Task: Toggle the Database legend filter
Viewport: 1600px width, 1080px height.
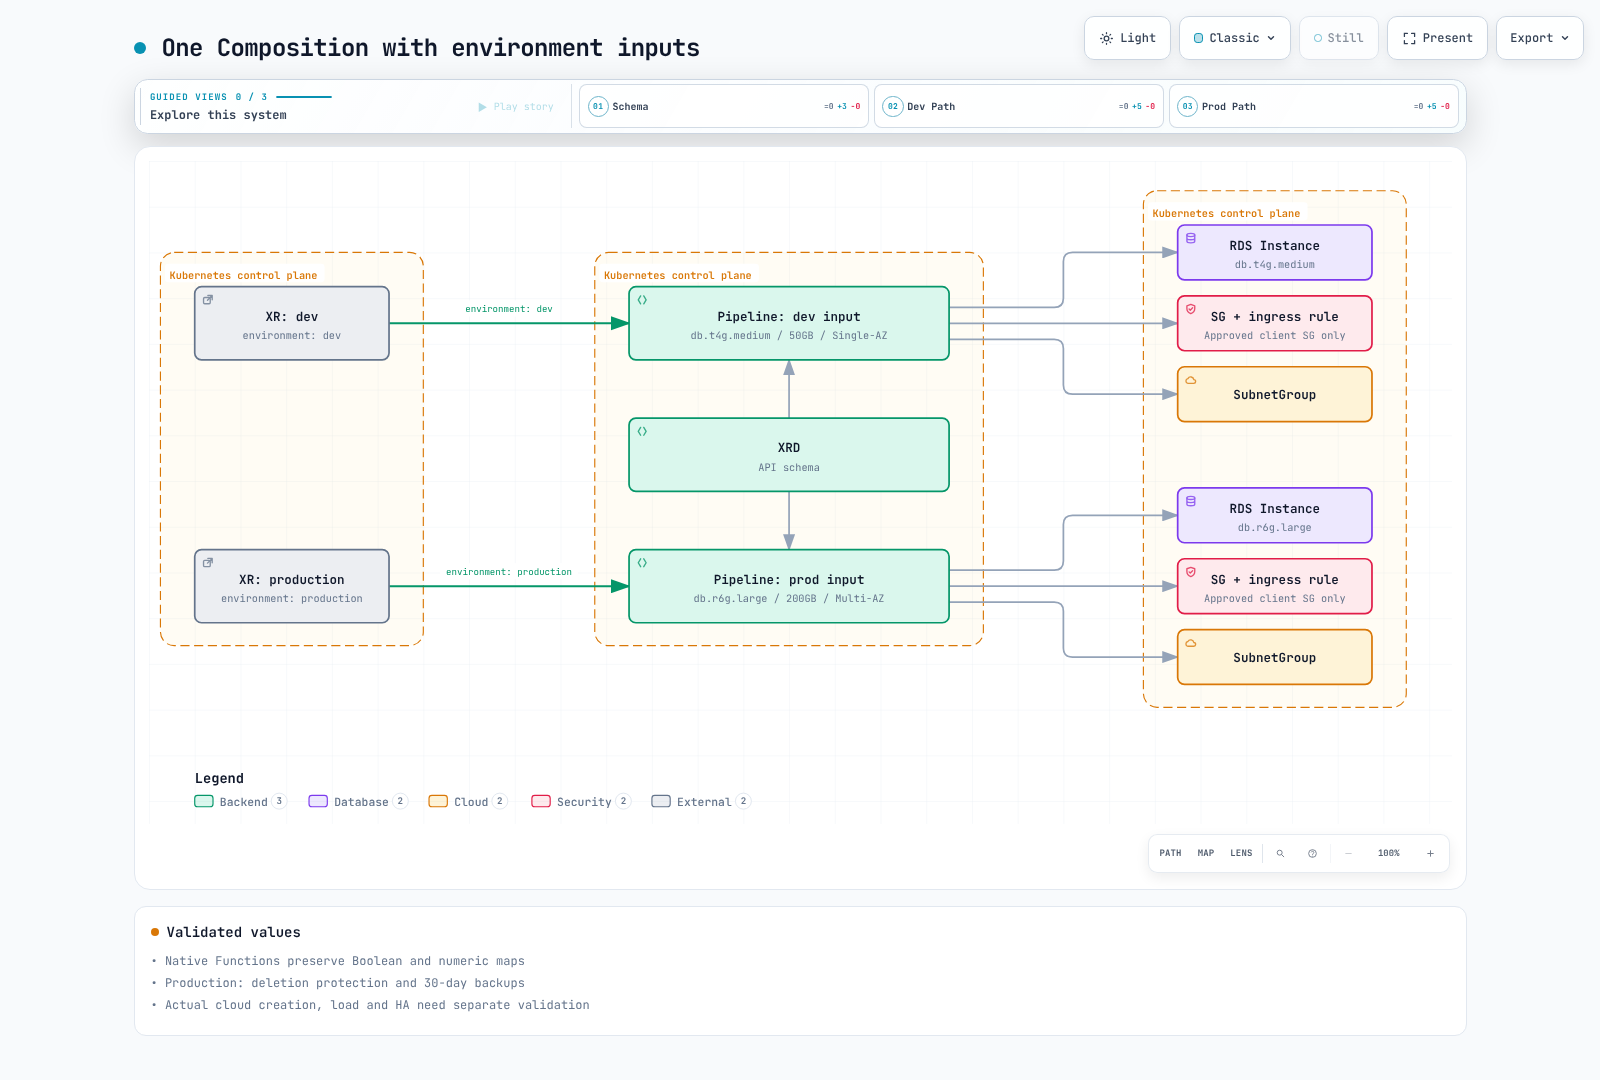Action: click(x=358, y=801)
